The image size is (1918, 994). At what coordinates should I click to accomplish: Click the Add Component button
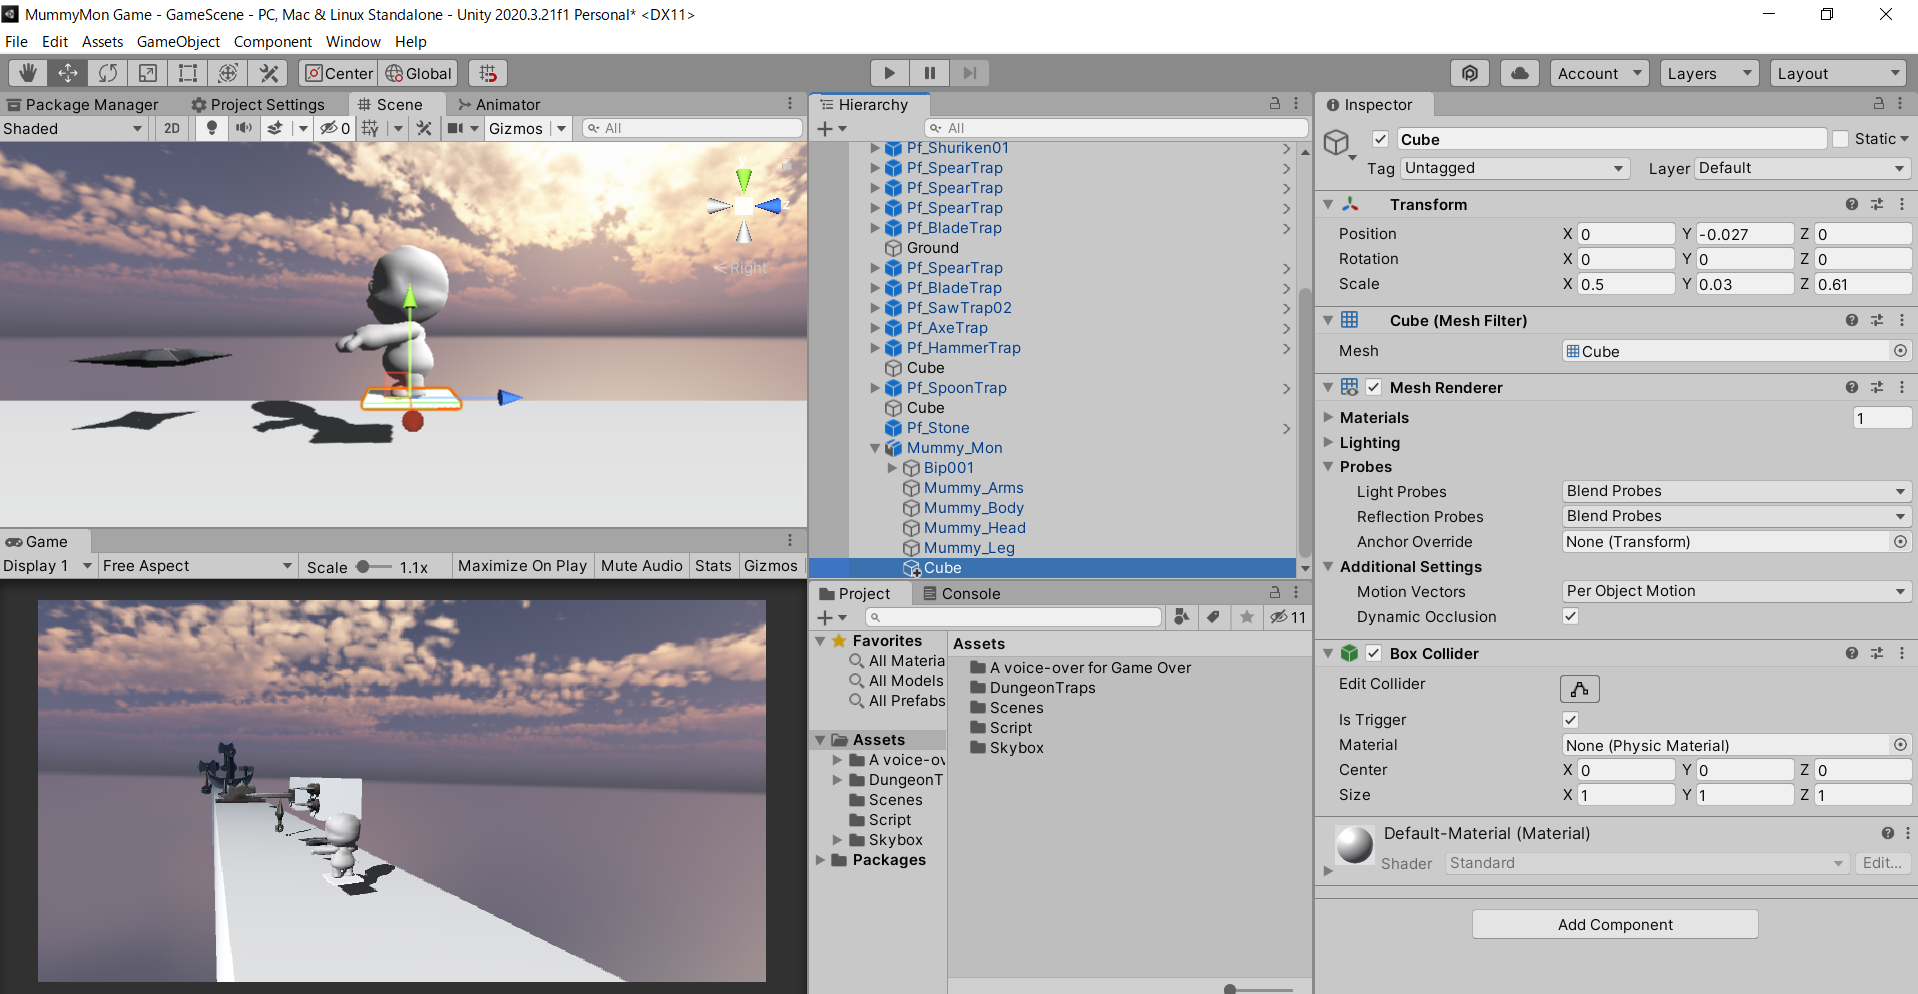point(1614,924)
